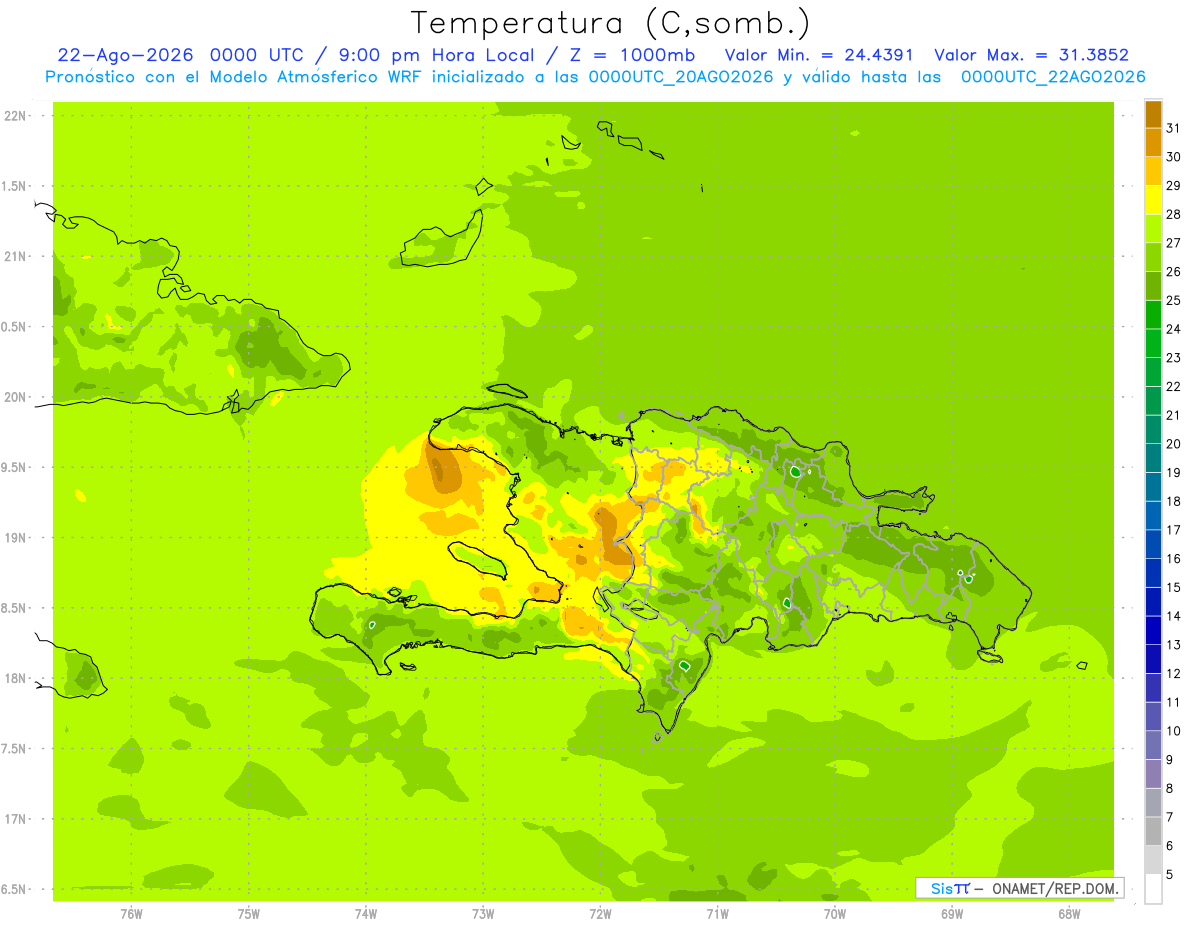The height and width of the screenshot is (927, 1200).
Task: Click the '68W' longitude label
Action: click(x=1069, y=914)
